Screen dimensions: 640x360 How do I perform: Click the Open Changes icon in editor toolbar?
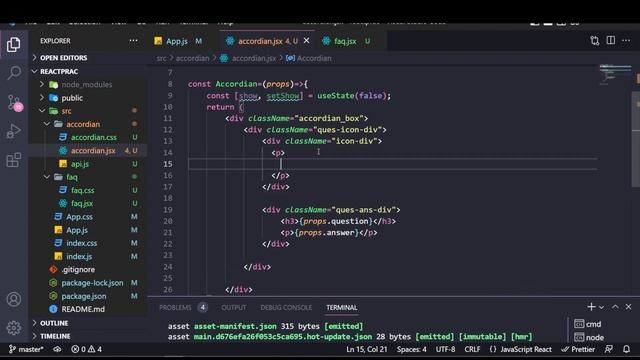click(595, 40)
